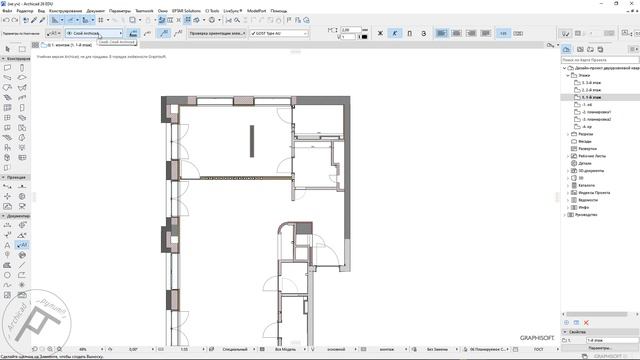Select the Pick Up Parameters eyedropper

[x=34, y=20]
